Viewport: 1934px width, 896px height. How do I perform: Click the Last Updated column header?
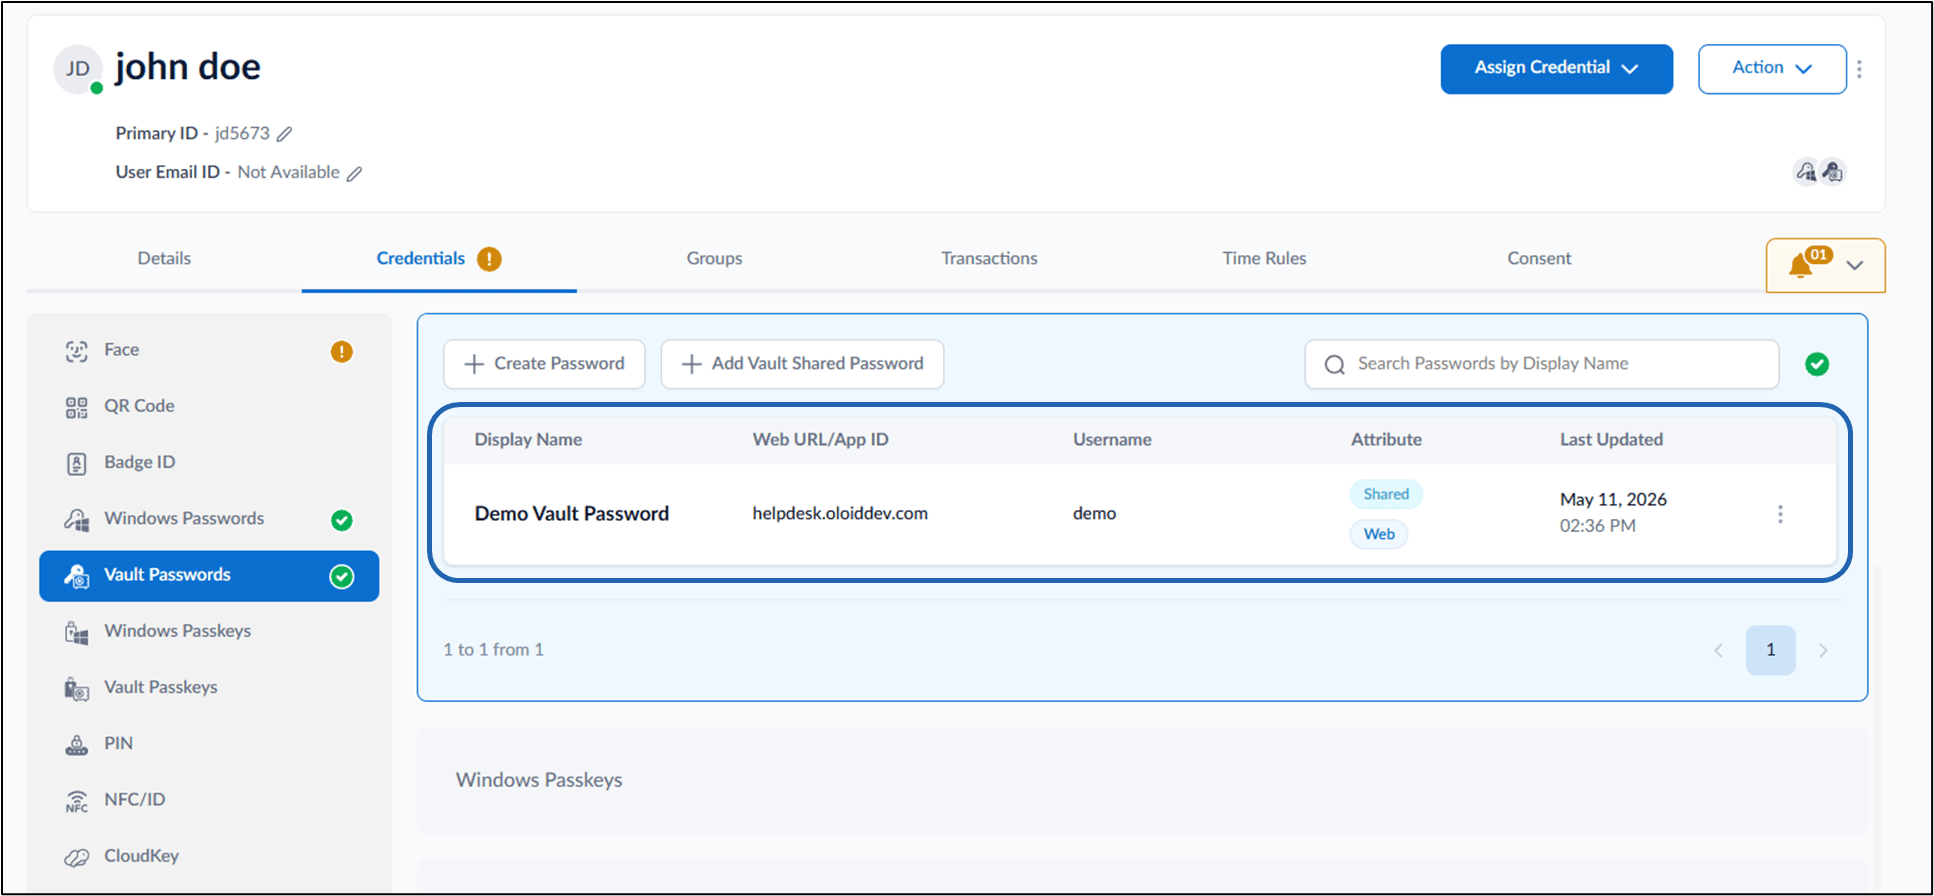click(1611, 440)
